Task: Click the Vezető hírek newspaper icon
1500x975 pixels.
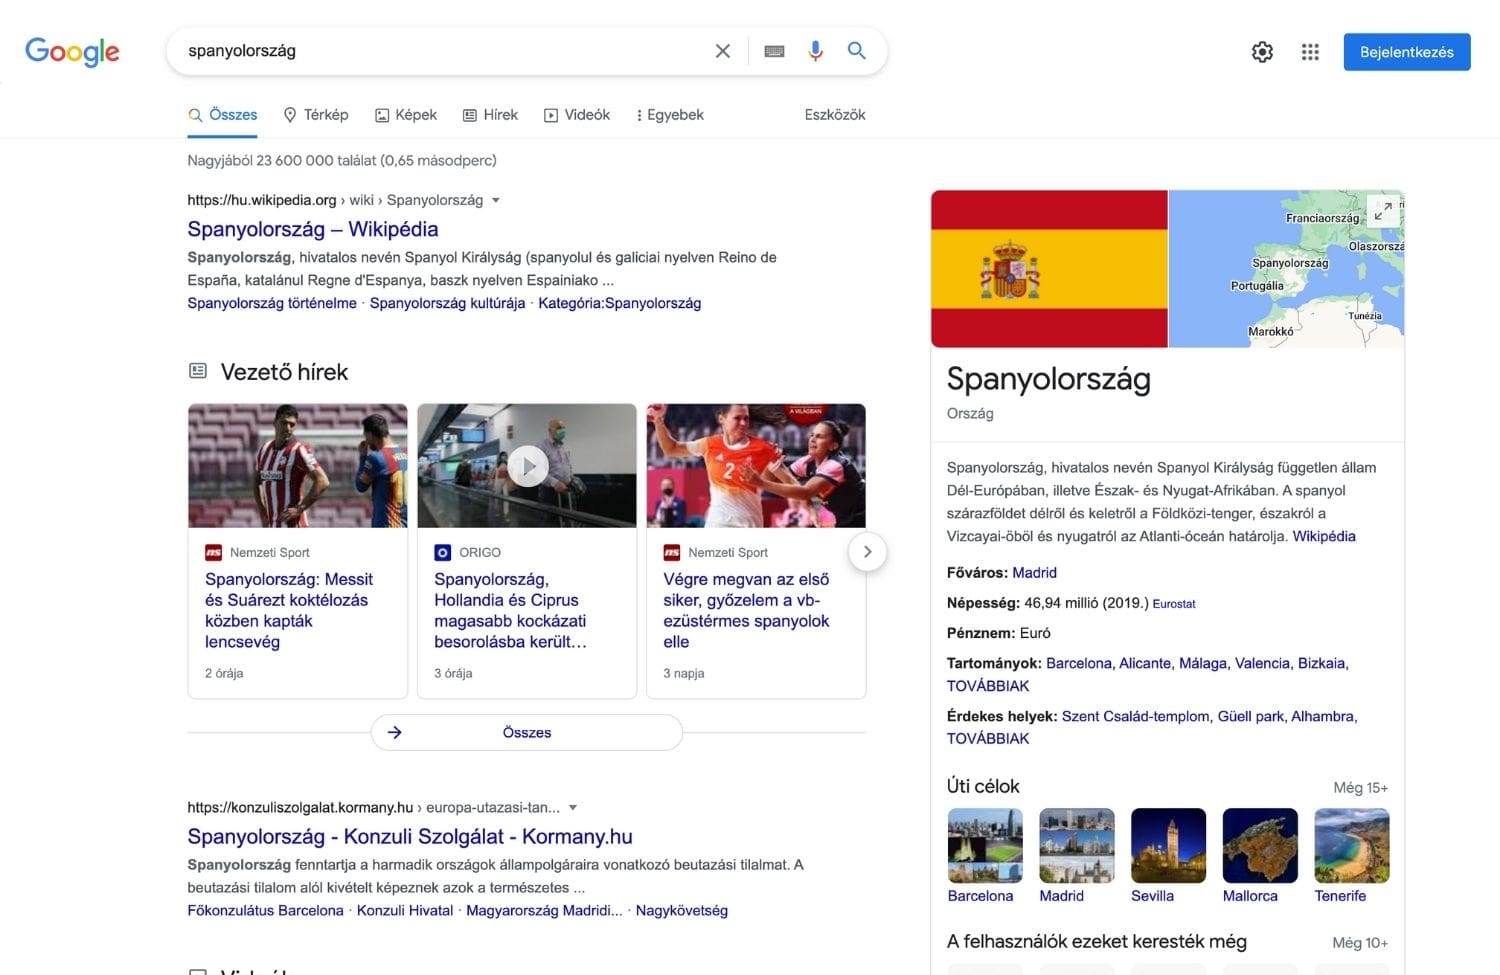Action: [198, 371]
